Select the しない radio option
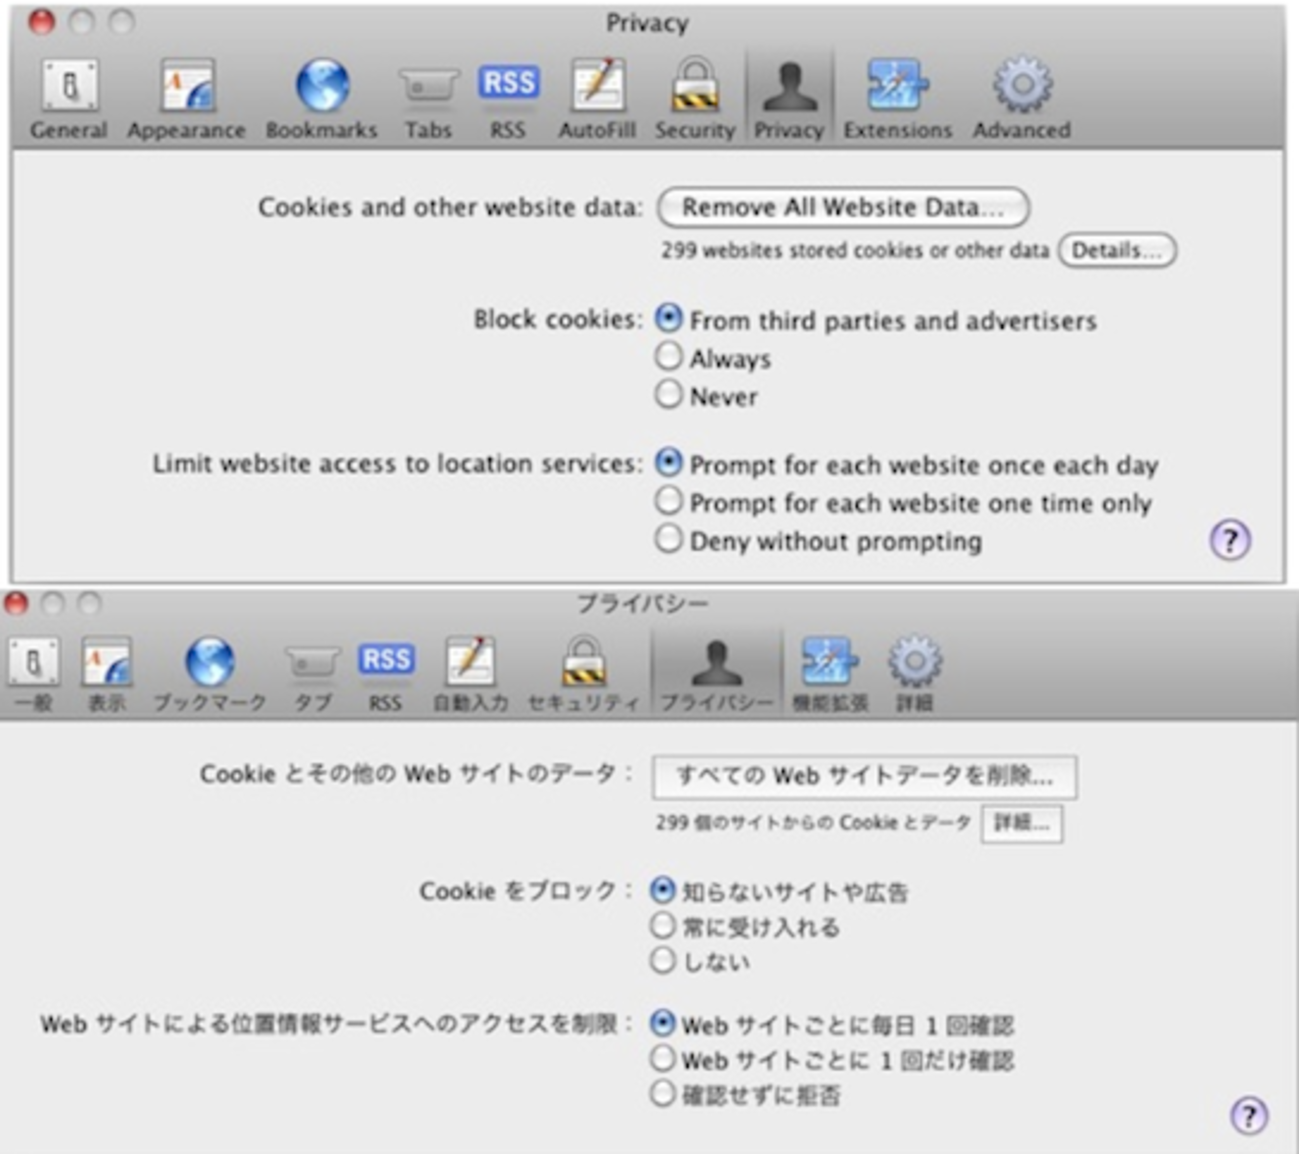Viewport: 1299px width, 1154px height. click(662, 961)
